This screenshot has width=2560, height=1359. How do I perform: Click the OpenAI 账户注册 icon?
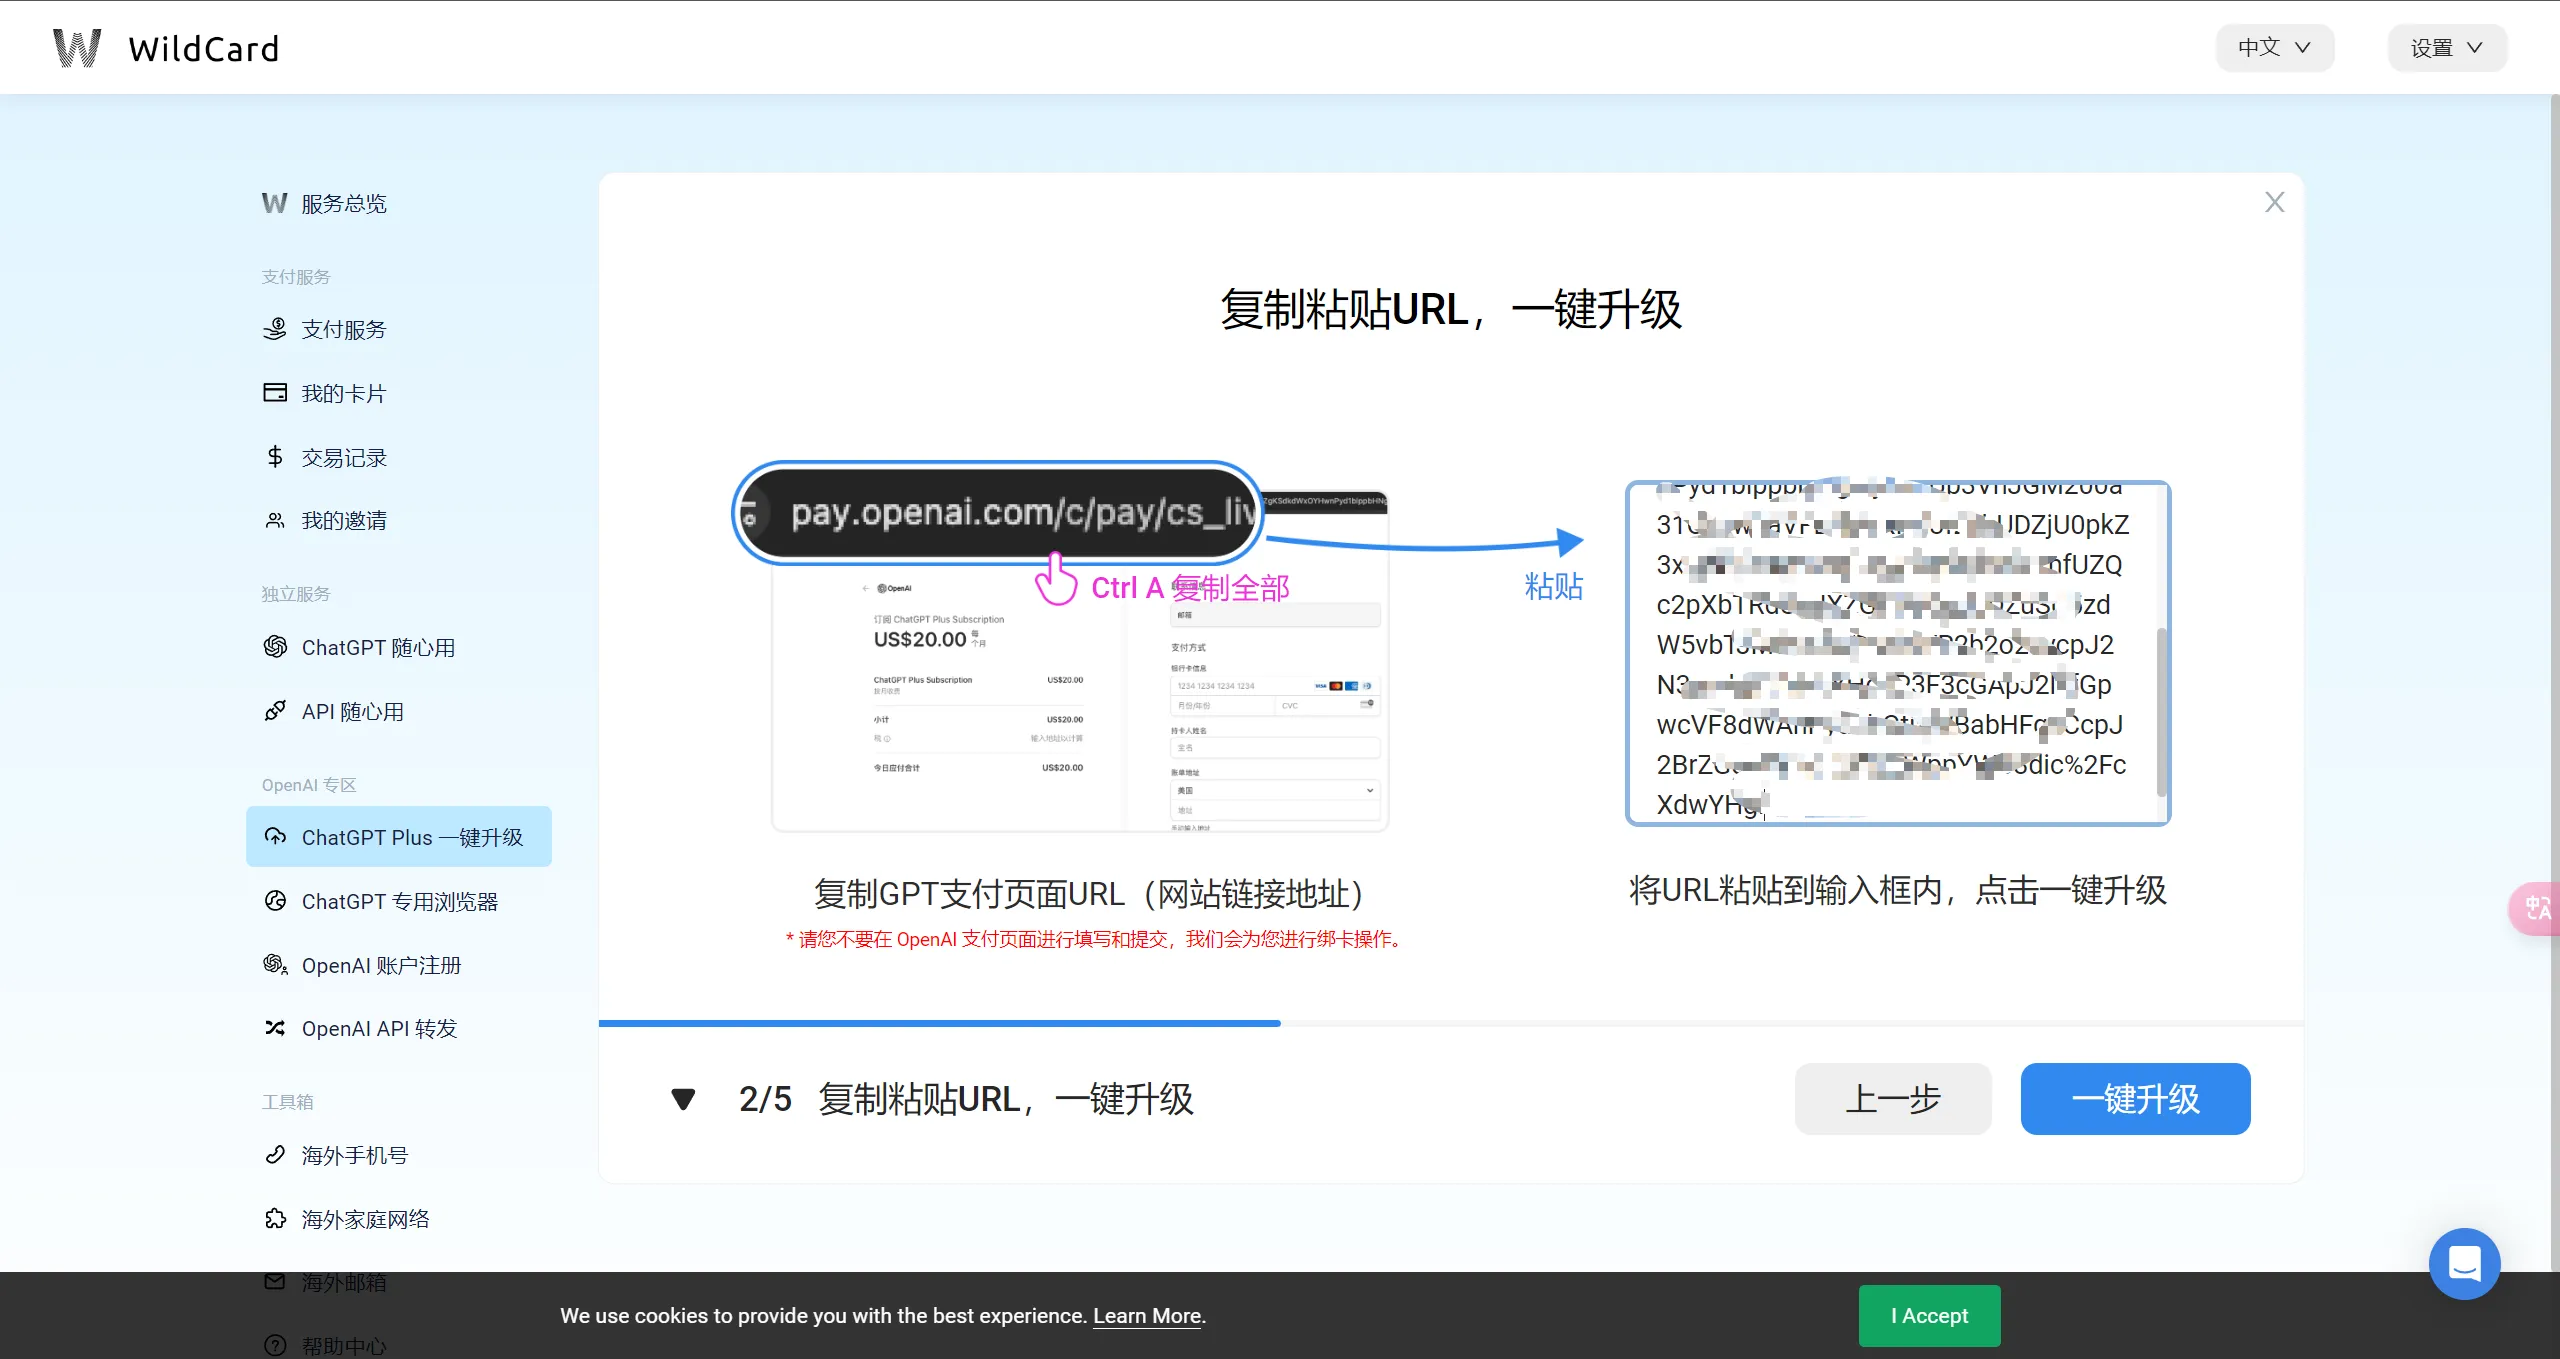coord(275,965)
